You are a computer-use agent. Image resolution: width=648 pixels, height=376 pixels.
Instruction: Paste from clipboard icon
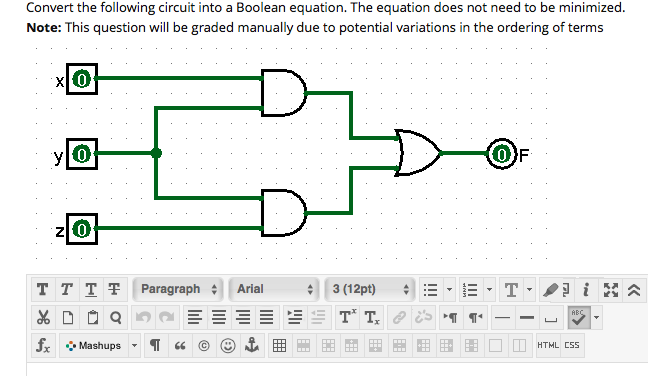(93, 318)
